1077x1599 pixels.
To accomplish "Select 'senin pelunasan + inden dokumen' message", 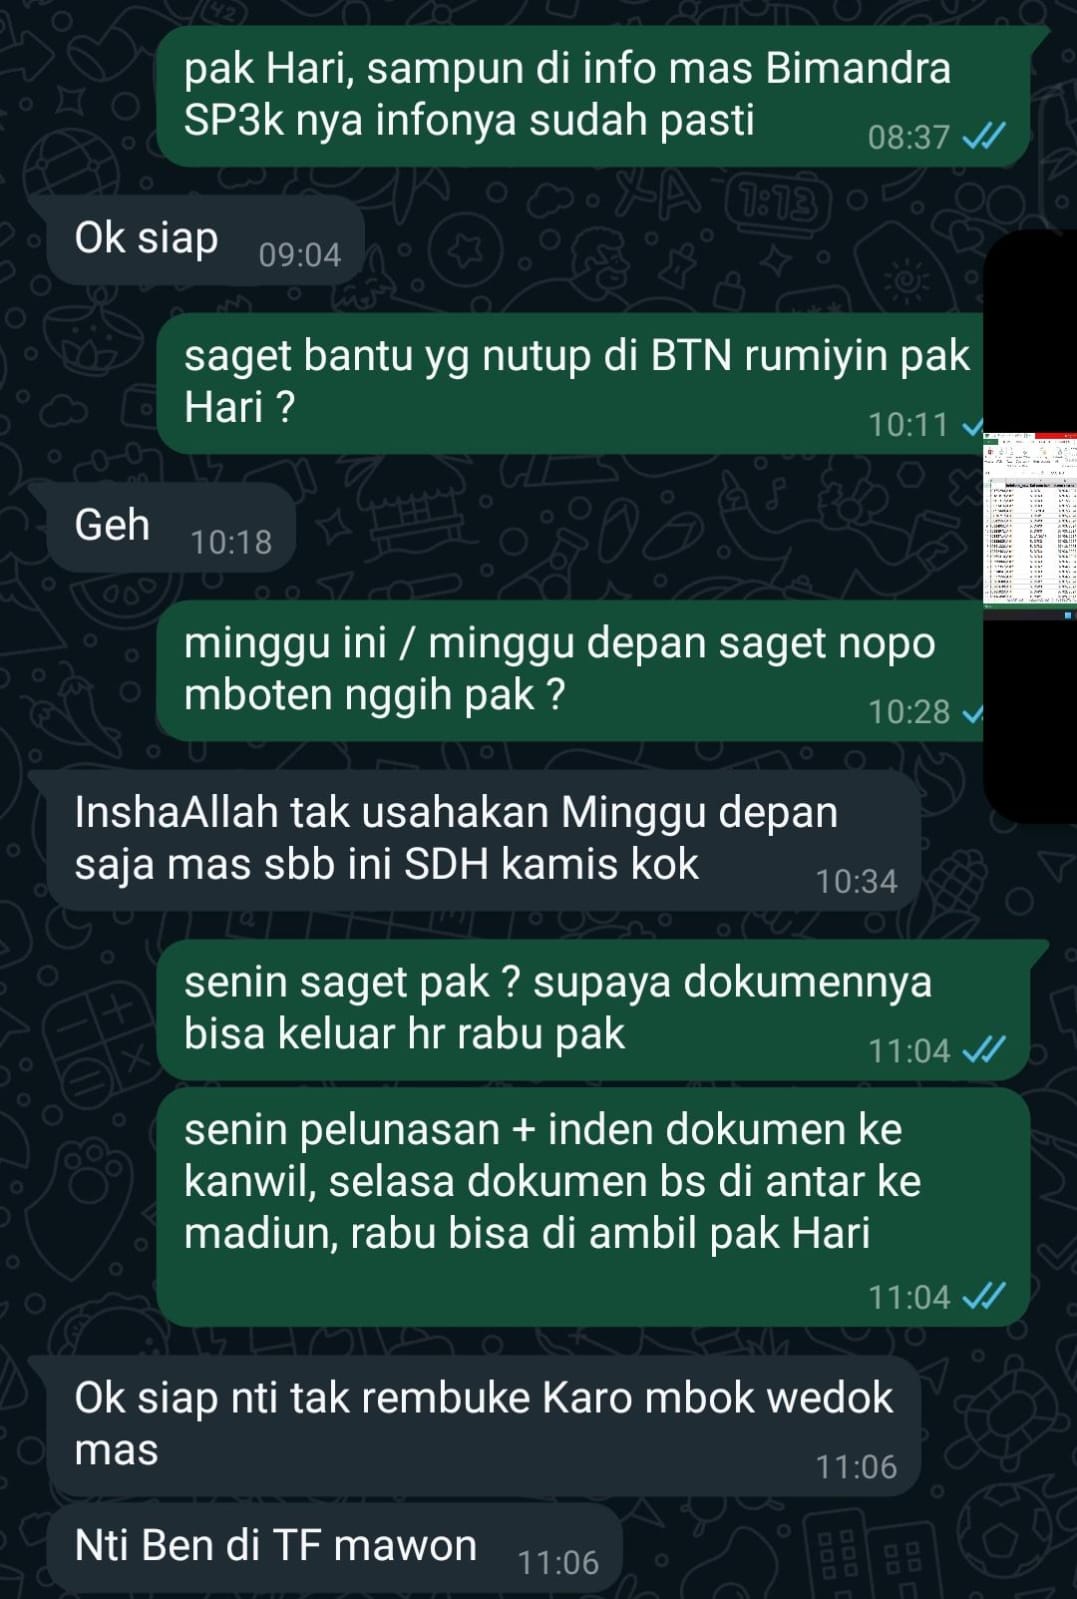I will 594,1207.
